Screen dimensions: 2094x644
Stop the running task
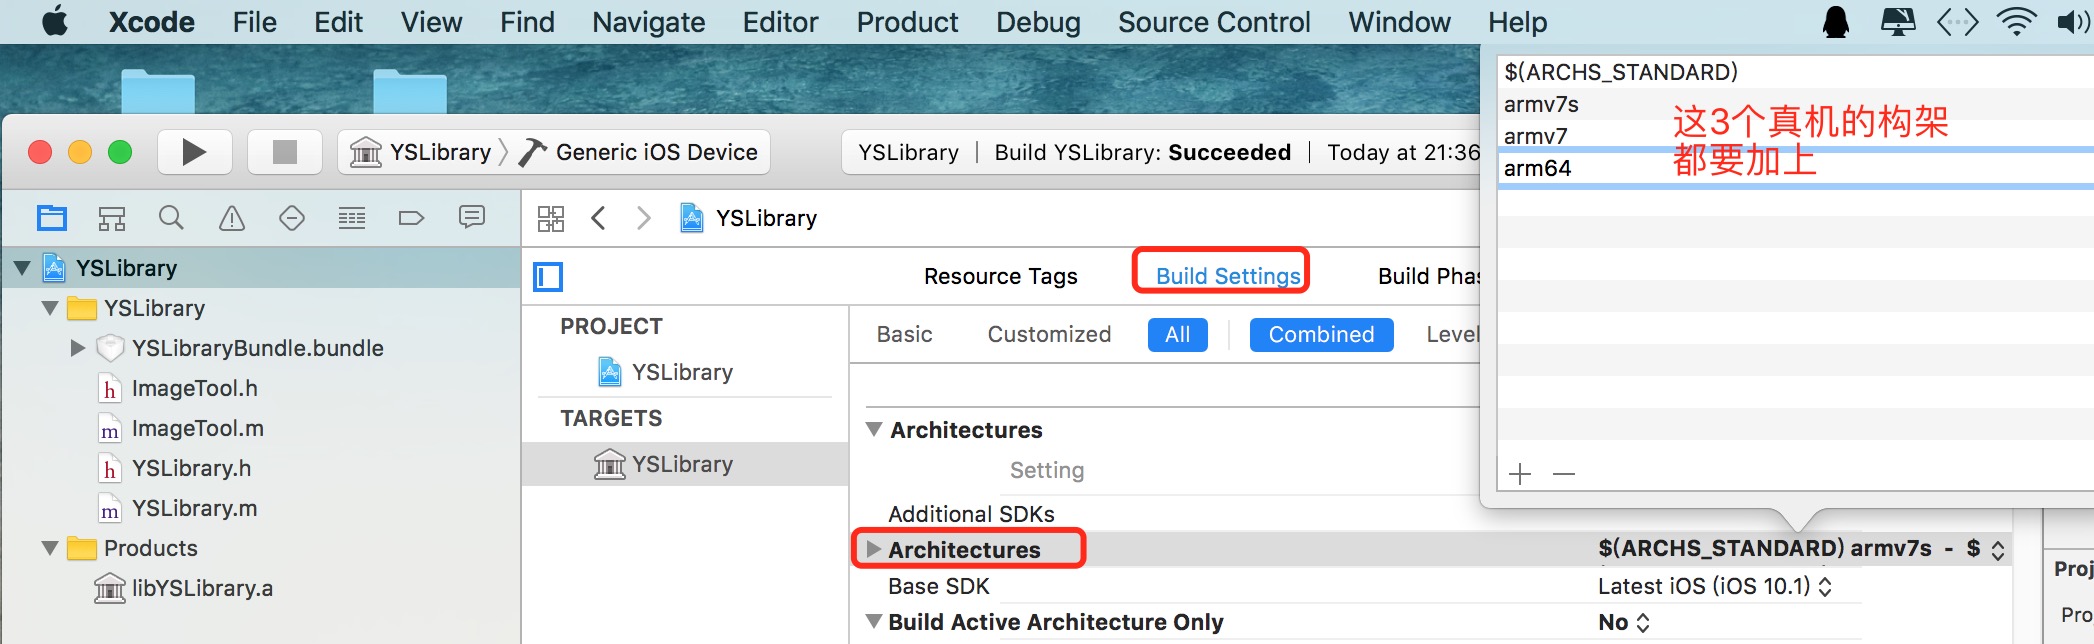click(285, 152)
